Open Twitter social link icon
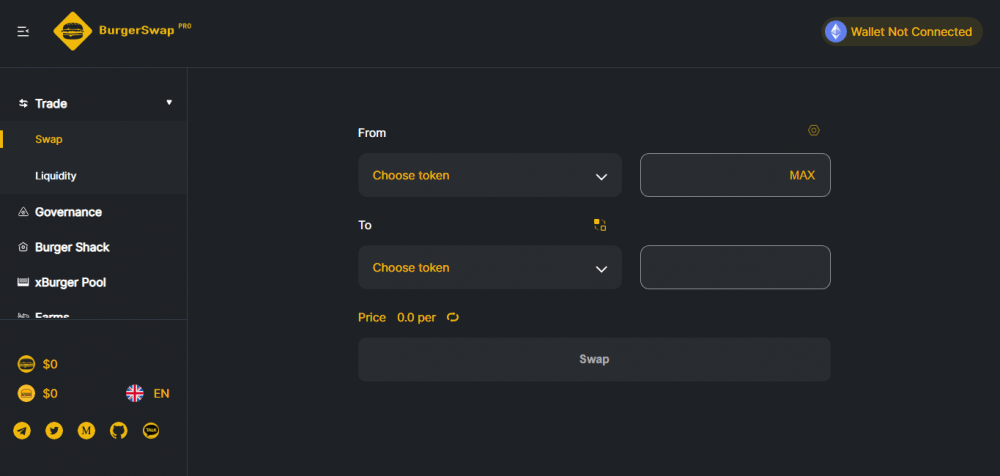 pyautogui.click(x=54, y=431)
